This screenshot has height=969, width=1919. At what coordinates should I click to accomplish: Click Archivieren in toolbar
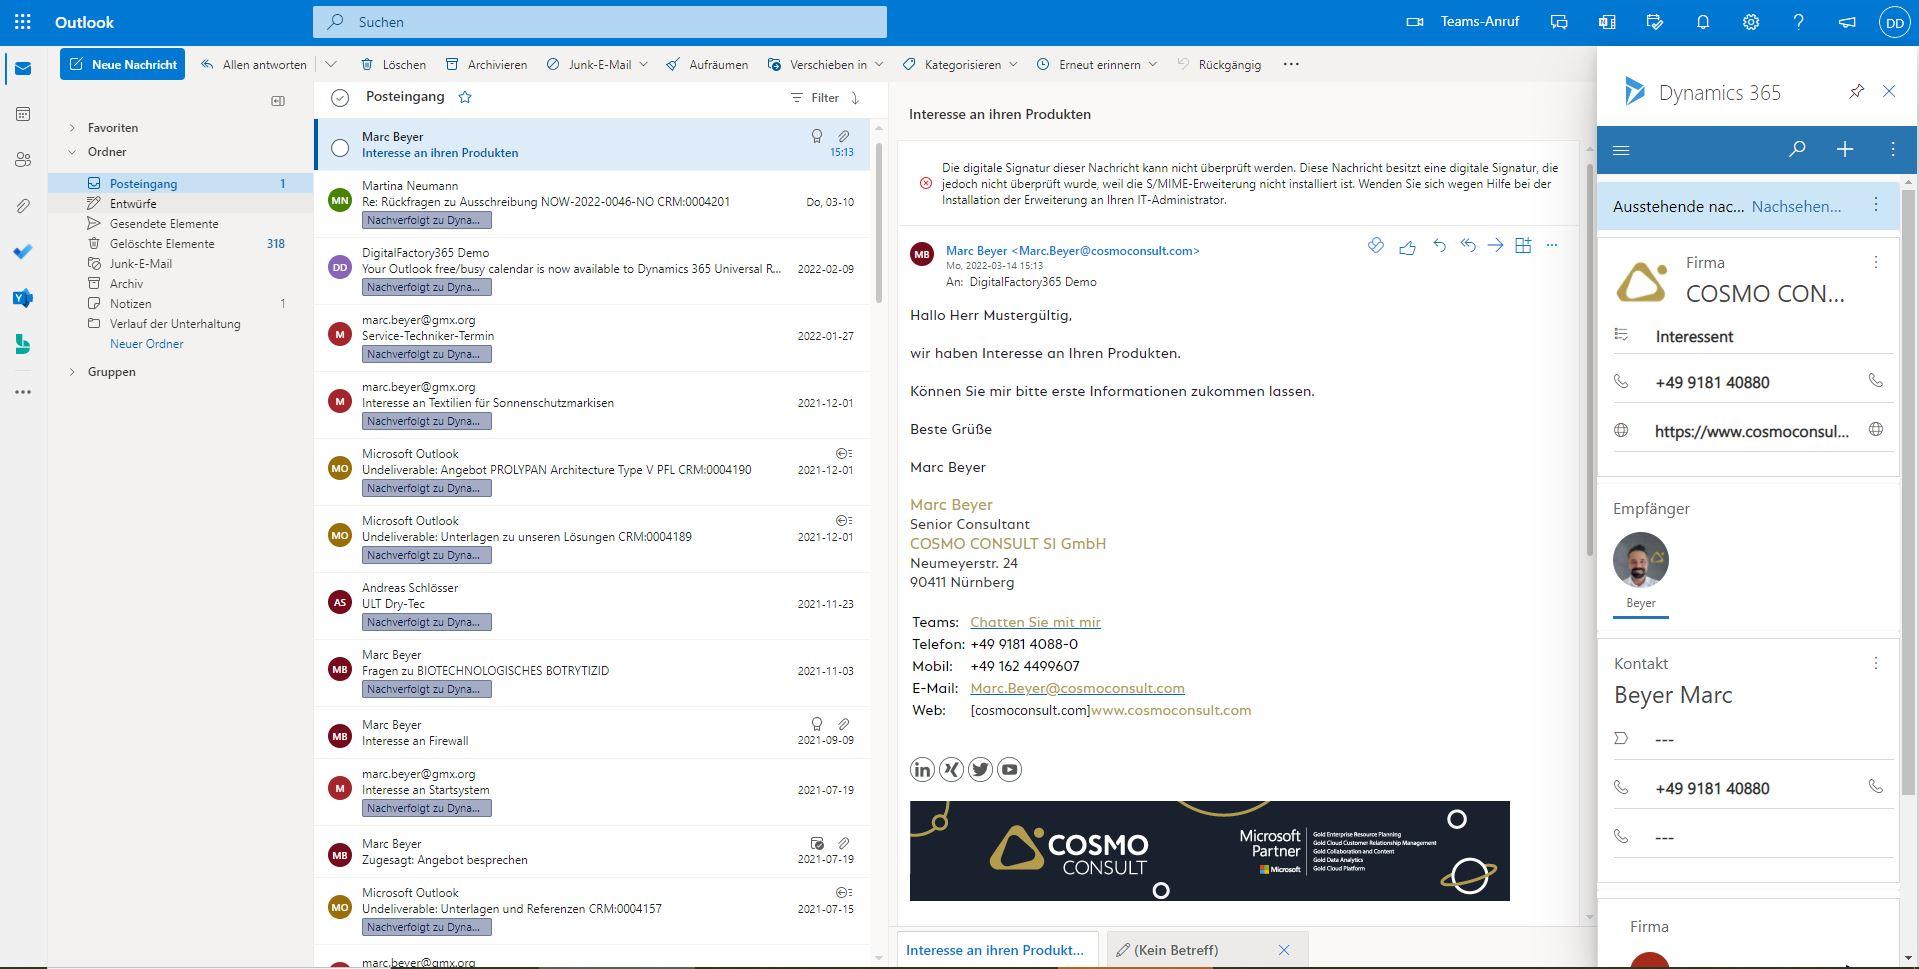click(x=486, y=64)
